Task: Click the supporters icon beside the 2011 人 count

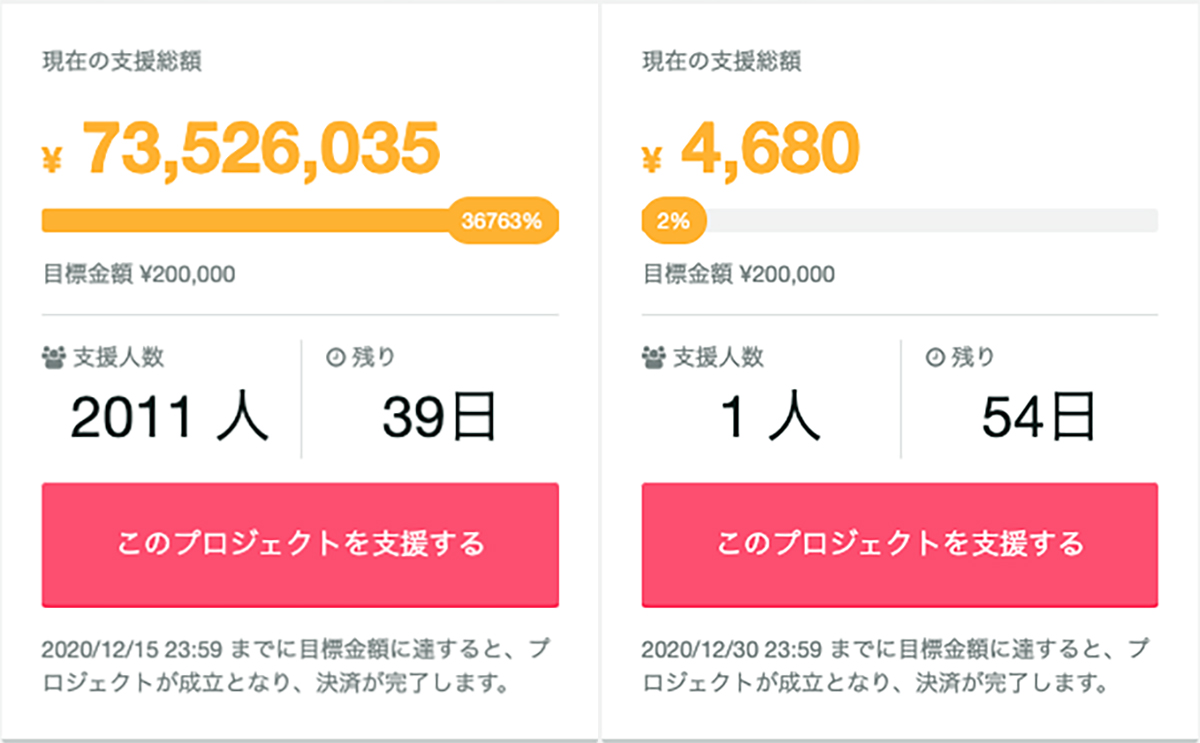Action: pyautogui.click(x=53, y=356)
